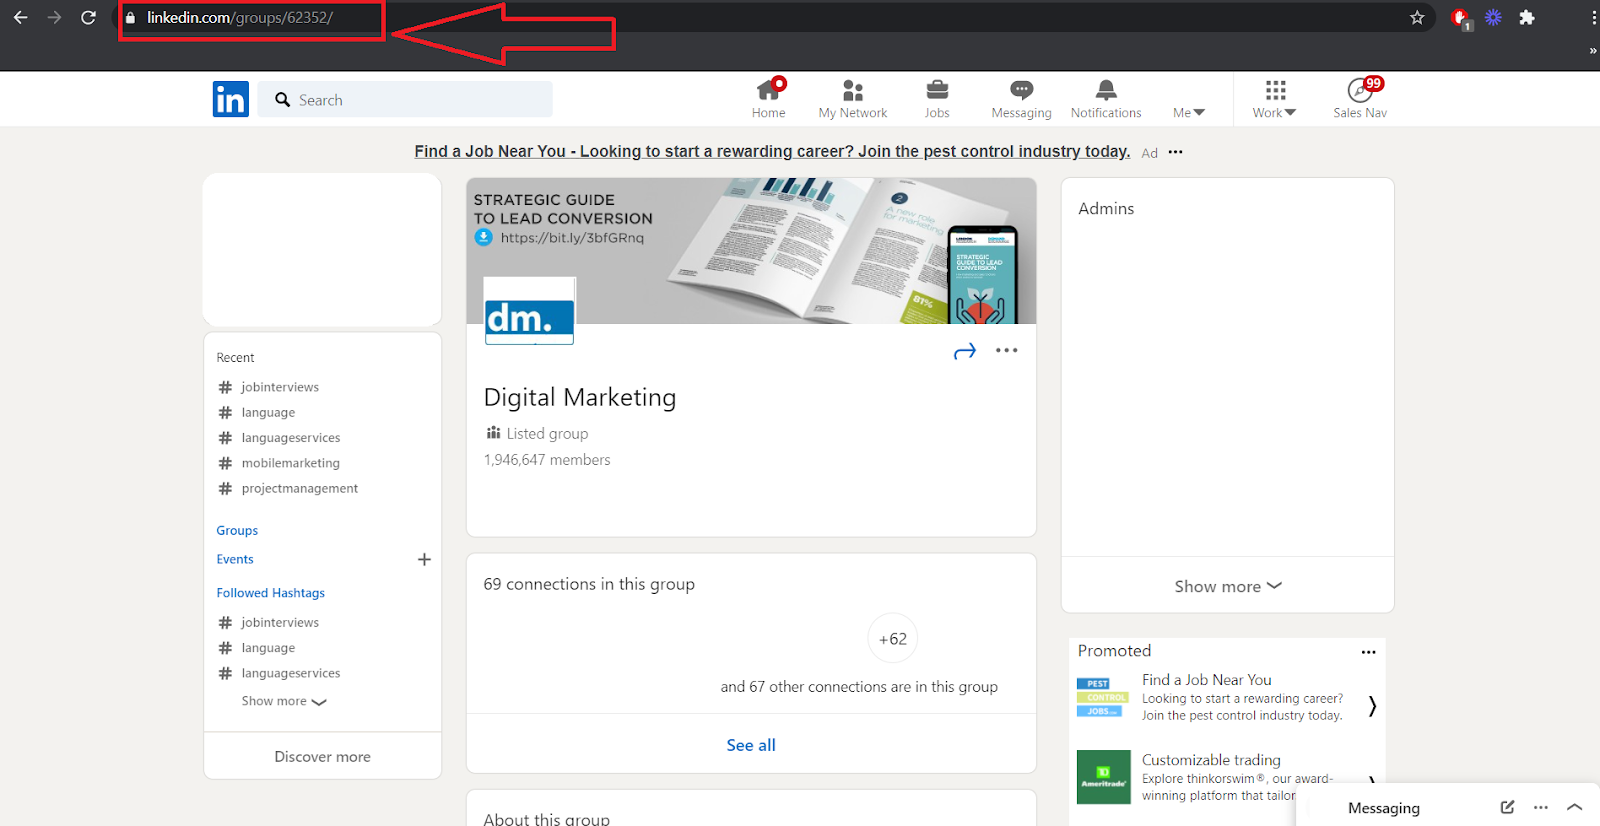Image resolution: width=1600 pixels, height=826 pixels.
Task: Click the LinkedIn logo
Action: (x=231, y=99)
